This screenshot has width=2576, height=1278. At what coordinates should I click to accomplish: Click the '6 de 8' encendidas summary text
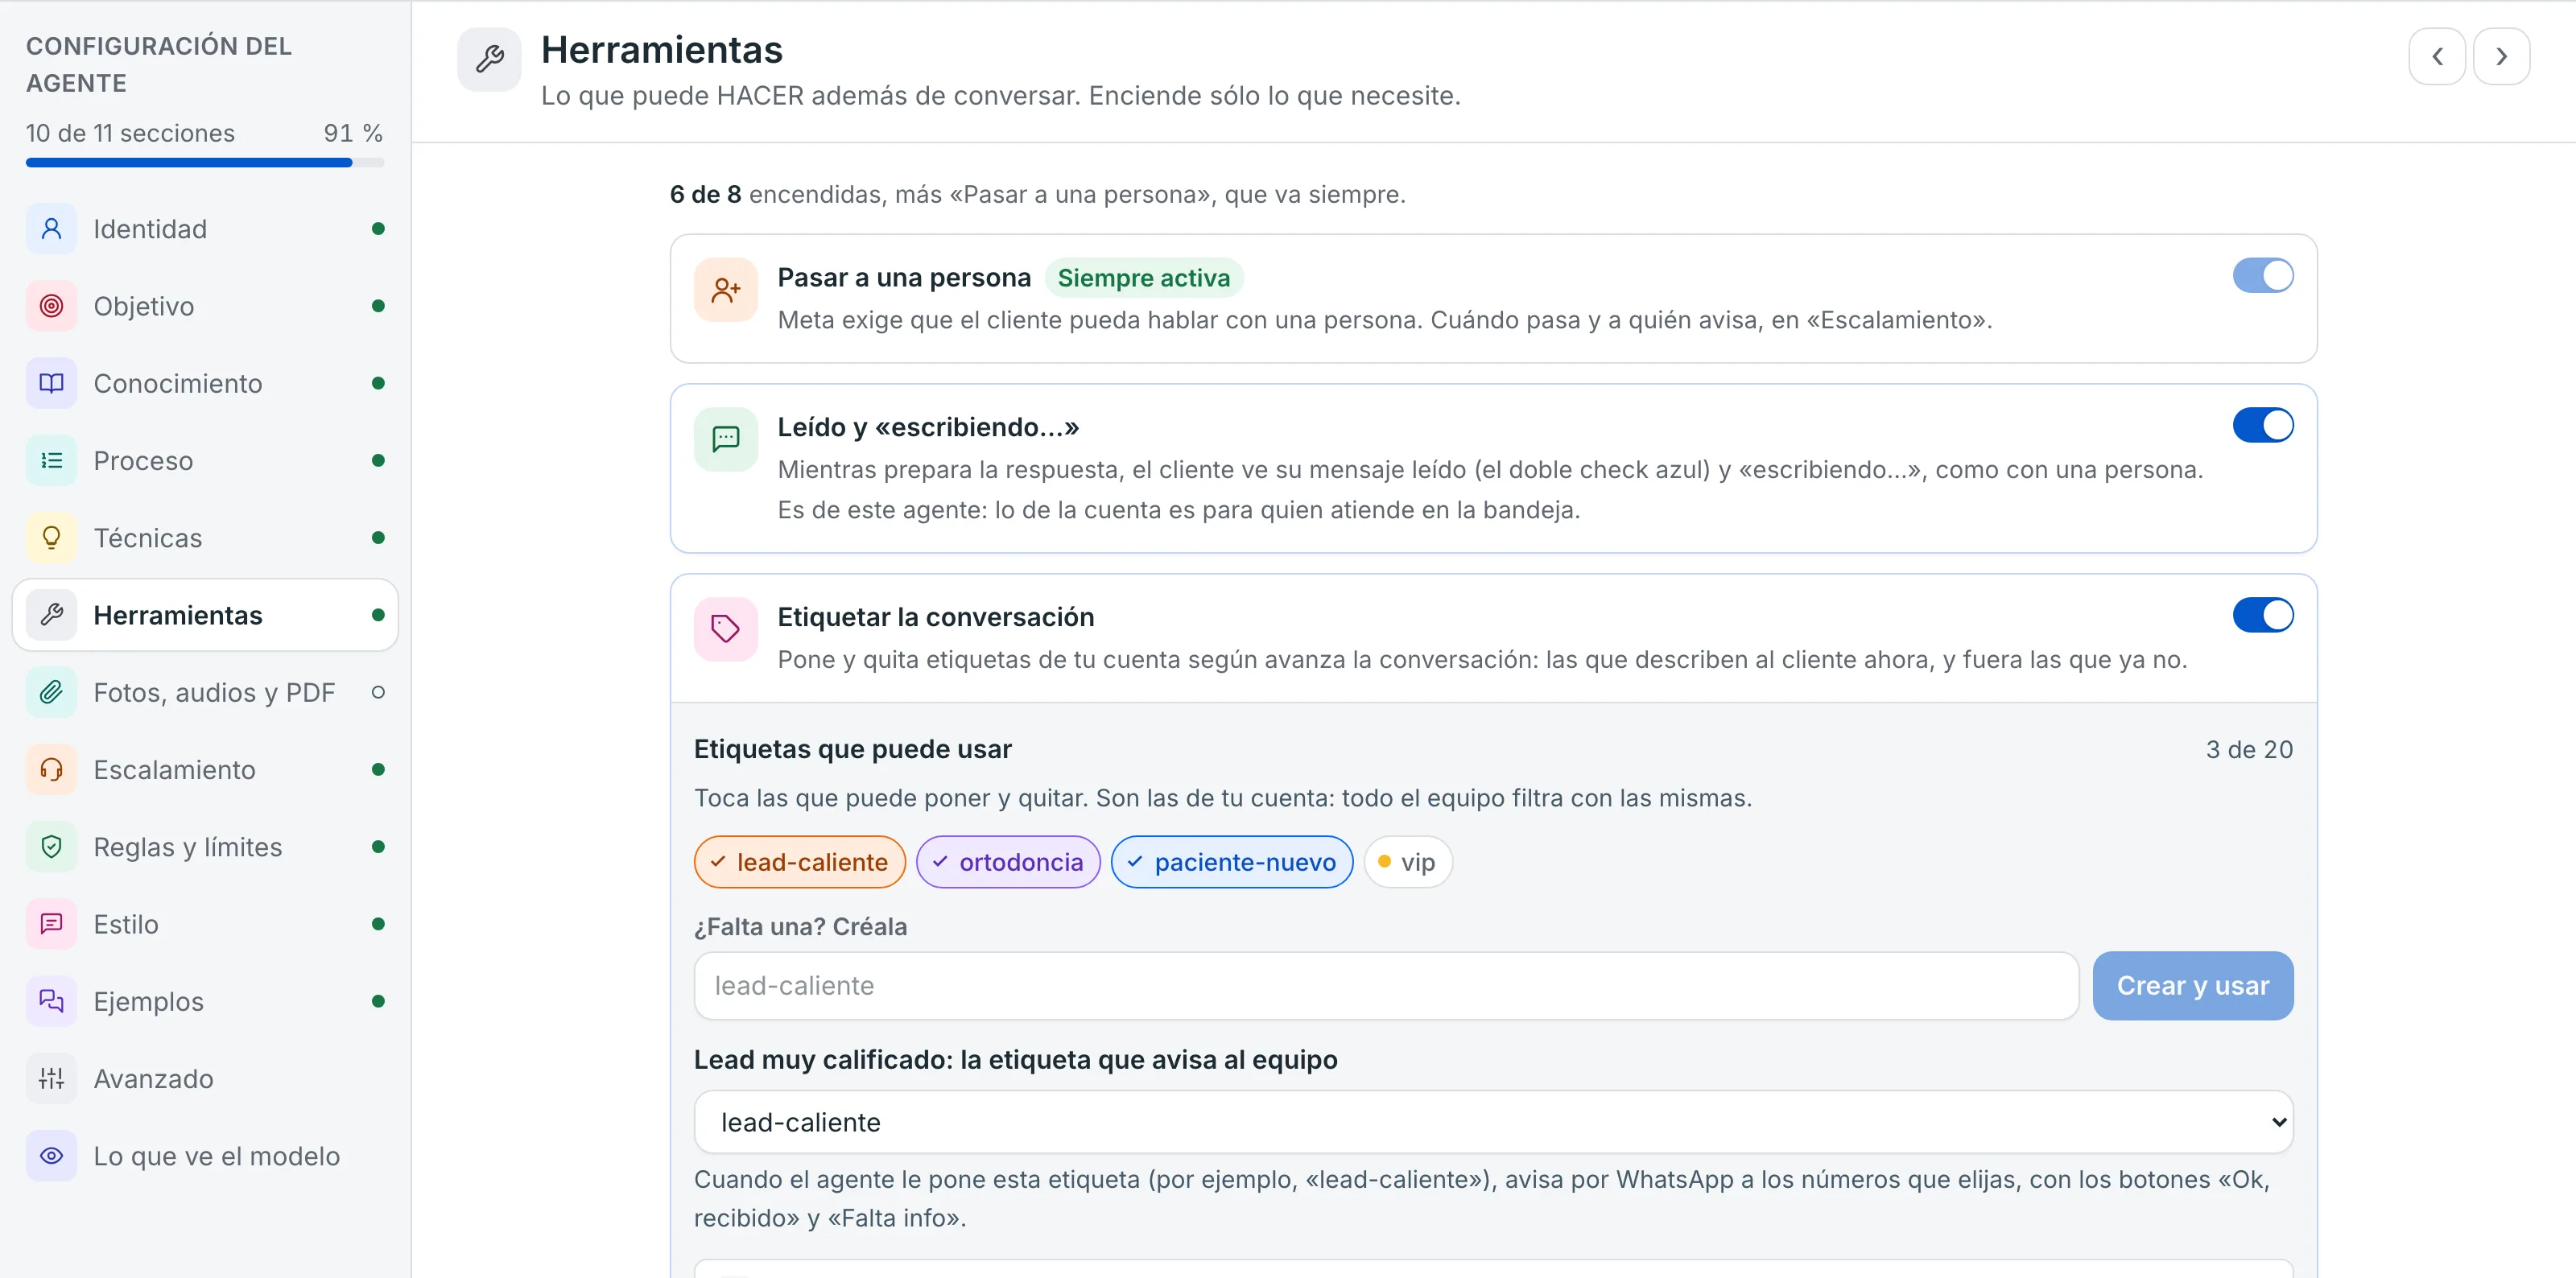coord(705,195)
